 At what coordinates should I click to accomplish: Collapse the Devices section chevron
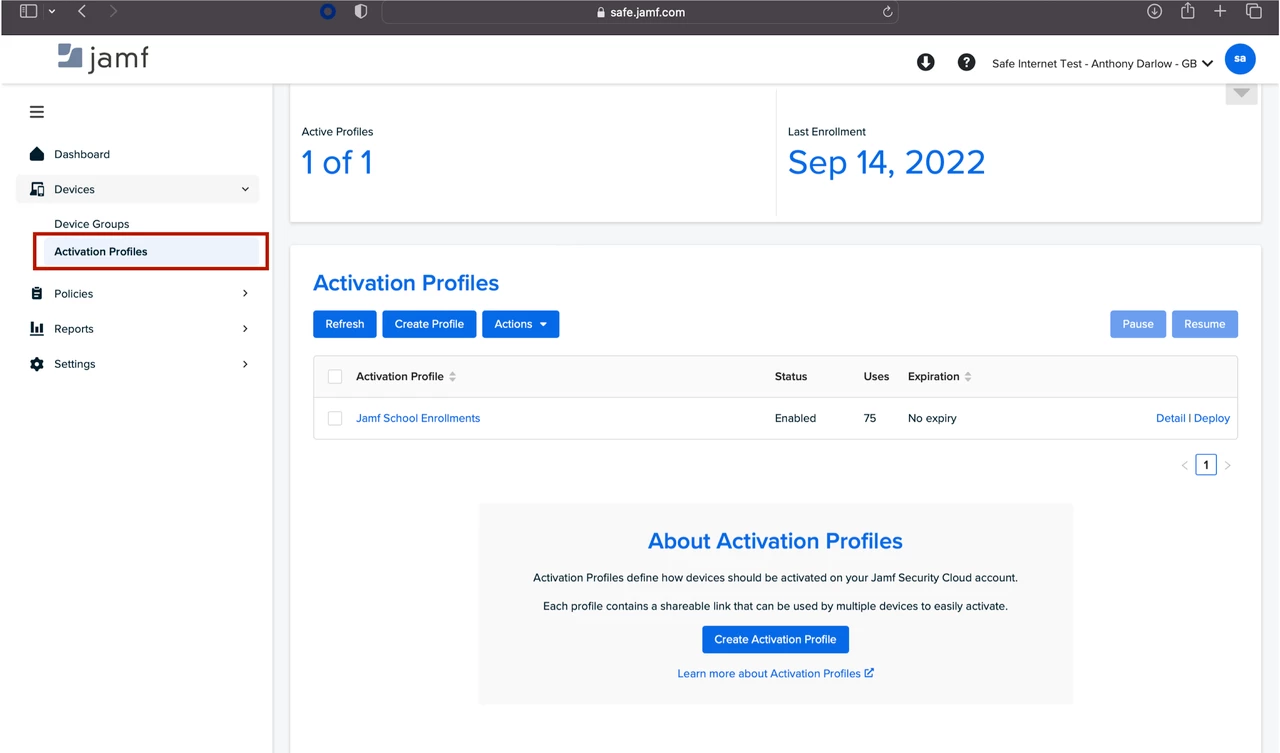[x=245, y=189]
